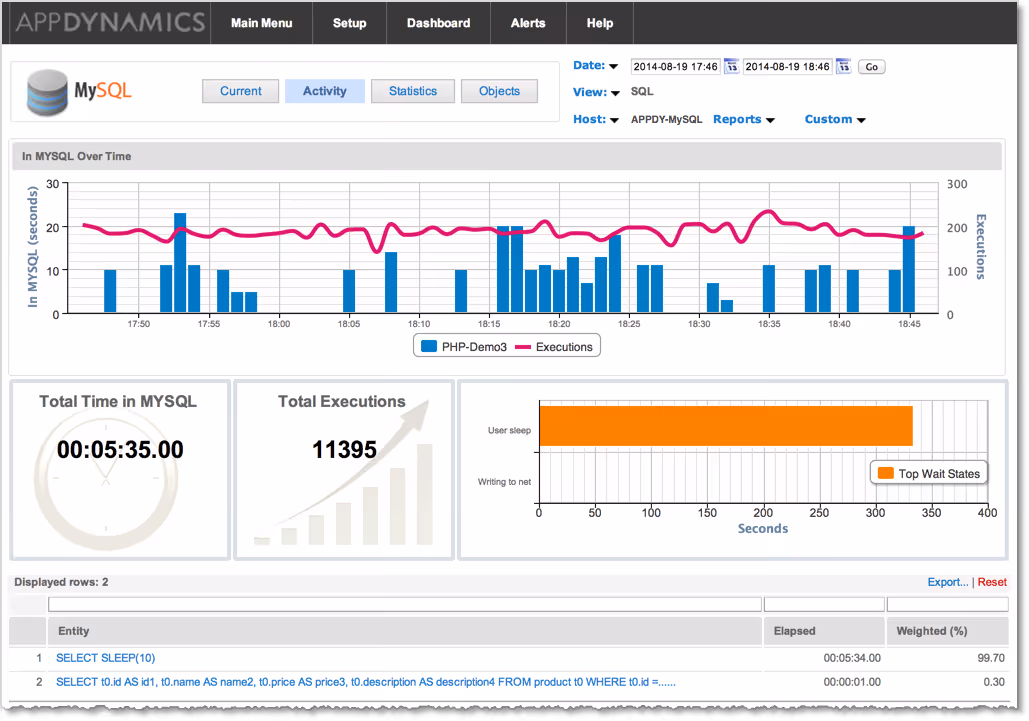Toggle the PHP-Demo3 blue legend swatch
1029x721 pixels.
pyautogui.click(x=429, y=346)
